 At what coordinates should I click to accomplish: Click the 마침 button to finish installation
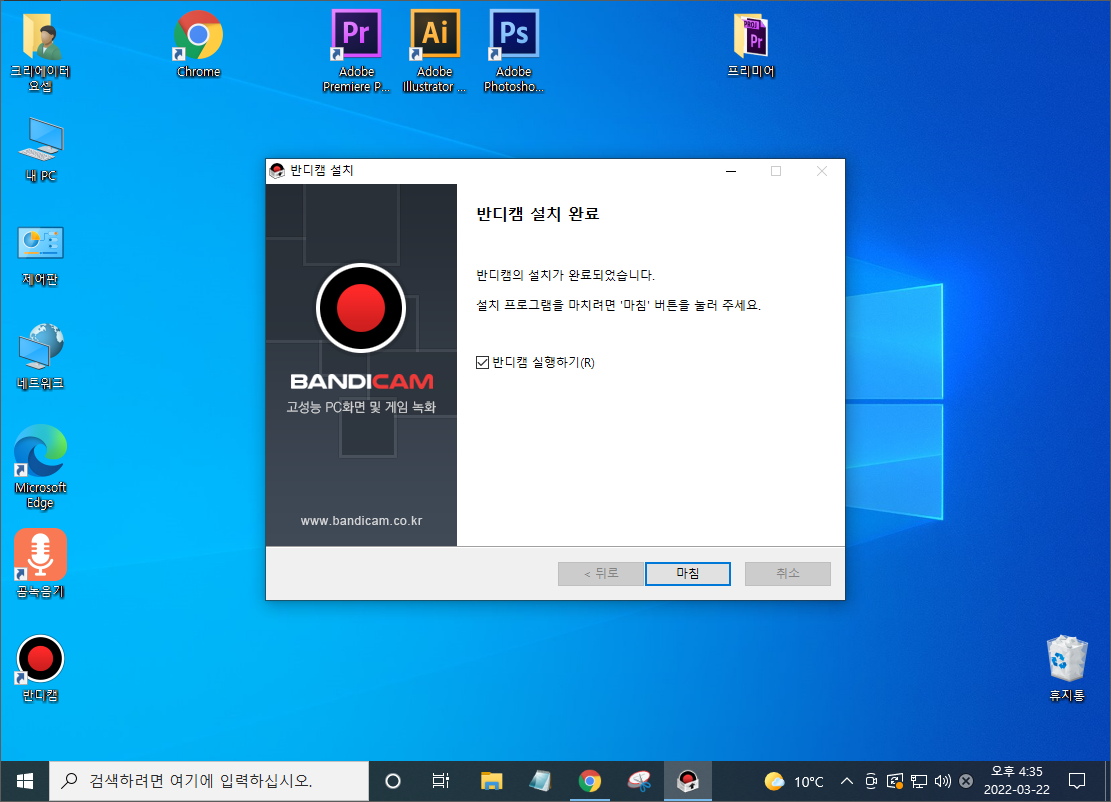[687, 573]
